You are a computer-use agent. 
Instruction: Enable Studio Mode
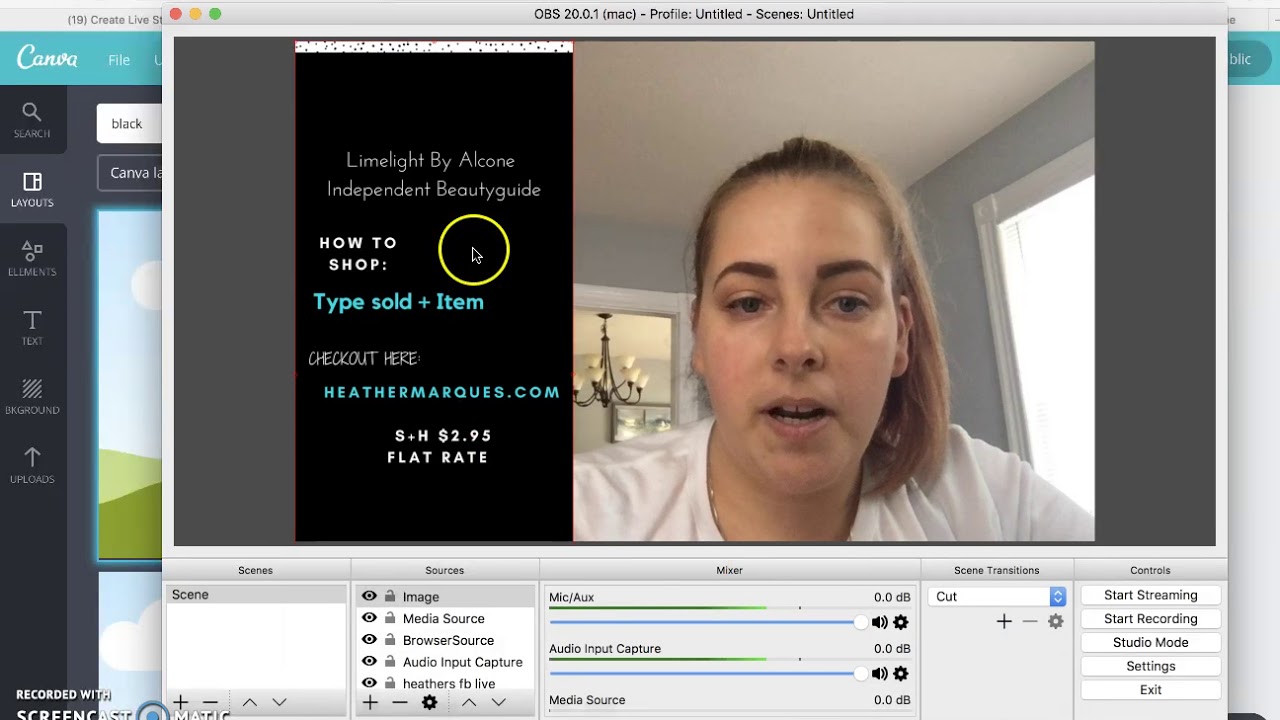coord(1150,643)
